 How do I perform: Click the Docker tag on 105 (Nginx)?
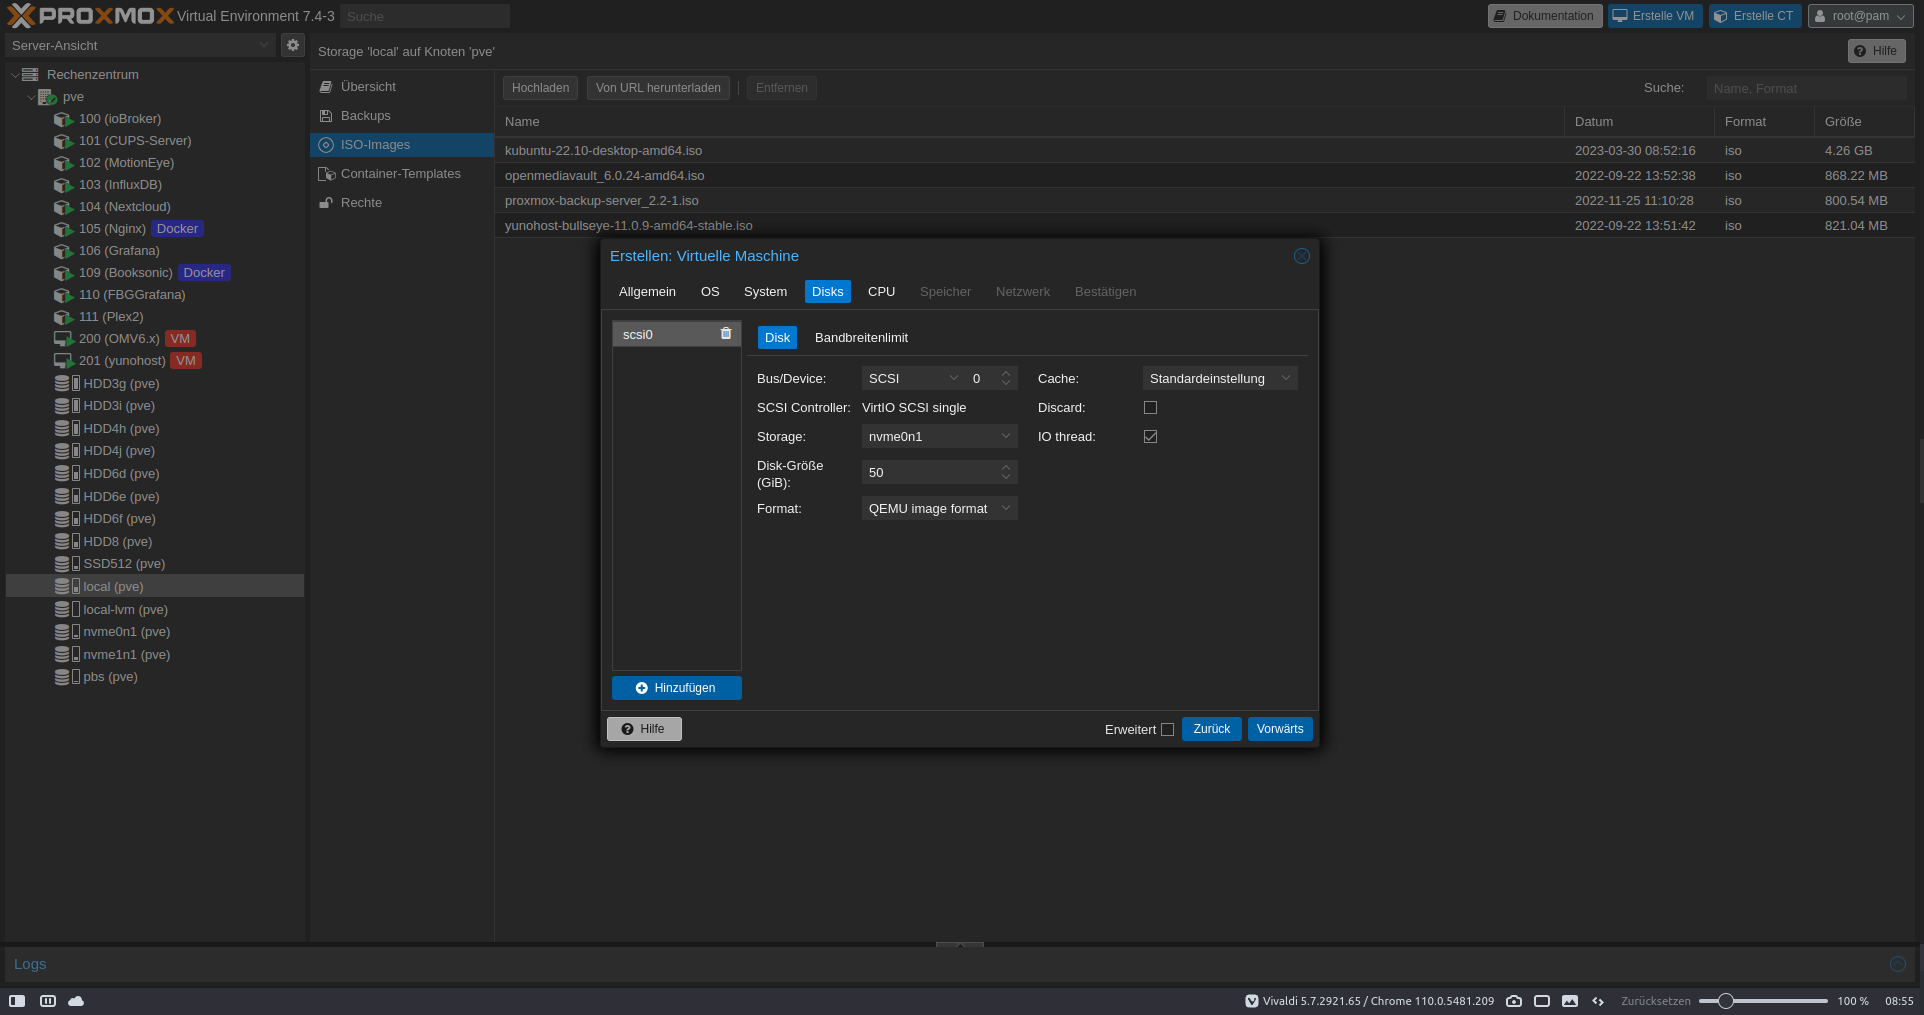point(177,229)
